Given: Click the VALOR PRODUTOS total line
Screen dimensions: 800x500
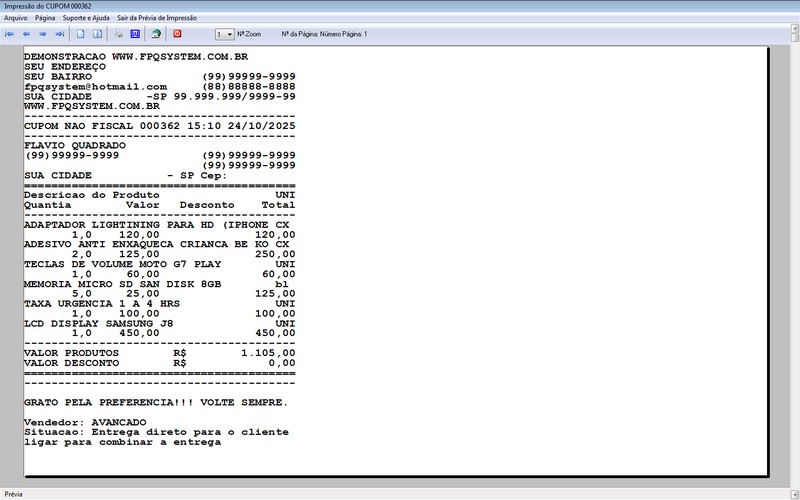Looking at the screenshot, I should coord(160,353).
